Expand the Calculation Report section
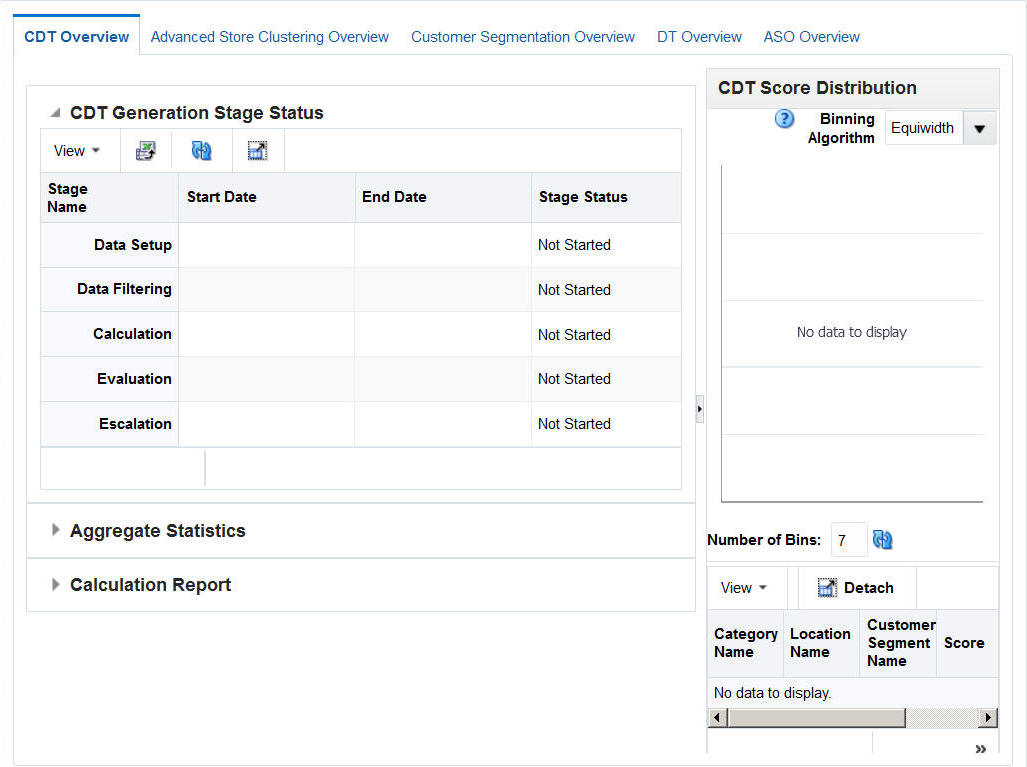Screen dimensions: 1027x767 pos(56,584)
